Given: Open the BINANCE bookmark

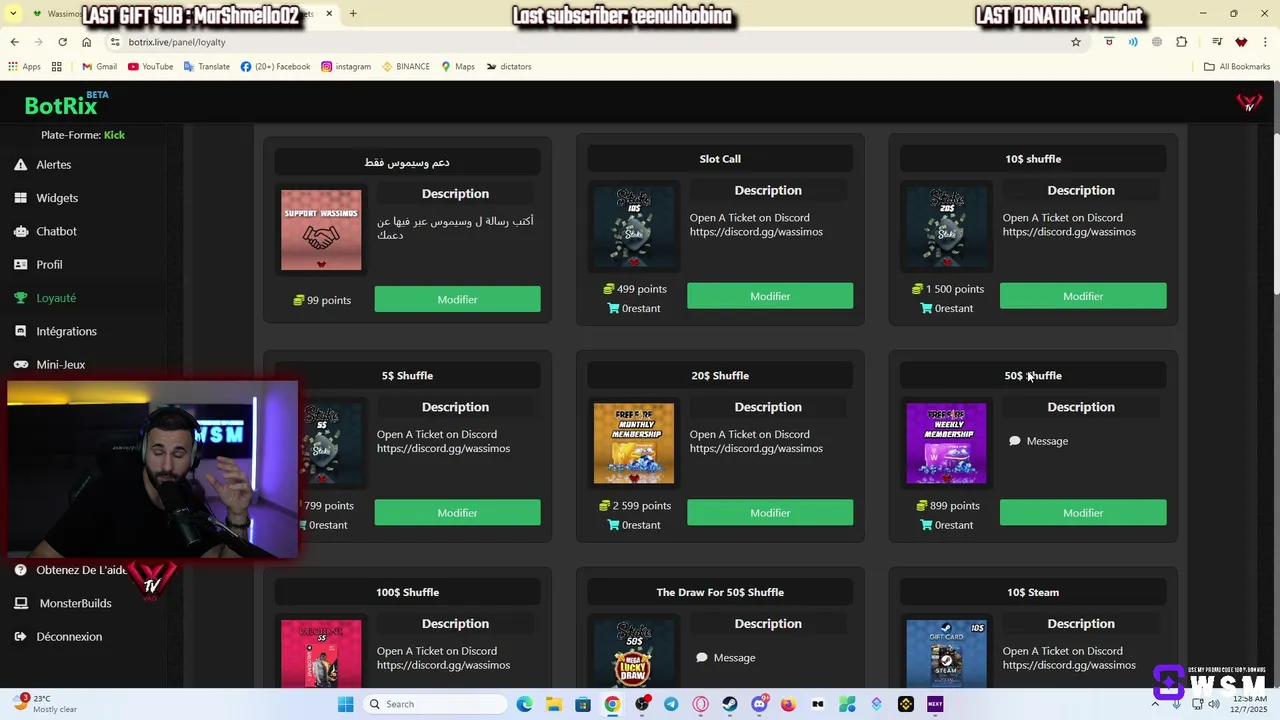Looking at the screenshot, I should tap(405, 67).
